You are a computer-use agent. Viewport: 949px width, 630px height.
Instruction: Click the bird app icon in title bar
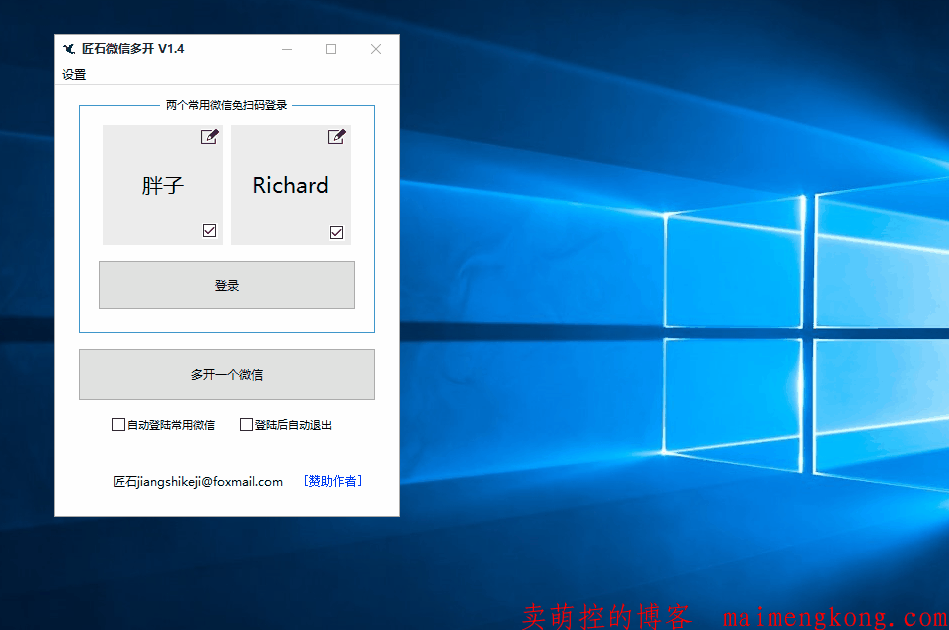click(x=69, y=49)
